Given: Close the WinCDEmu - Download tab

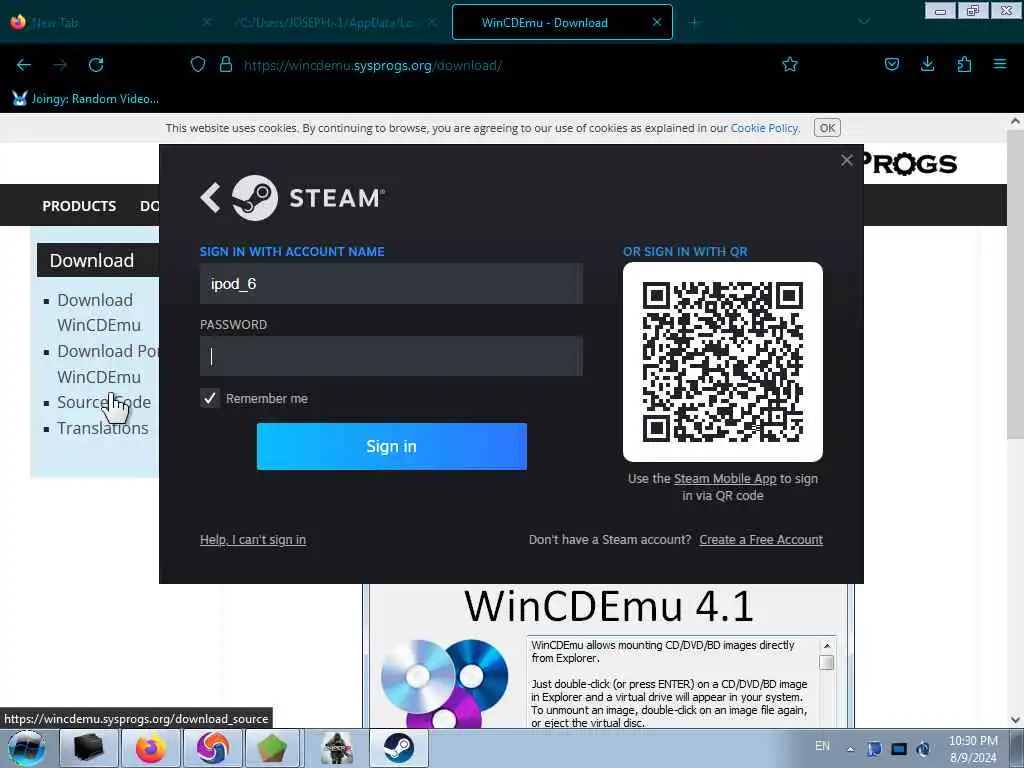Looking at the screenshot, I should (657, 22).
